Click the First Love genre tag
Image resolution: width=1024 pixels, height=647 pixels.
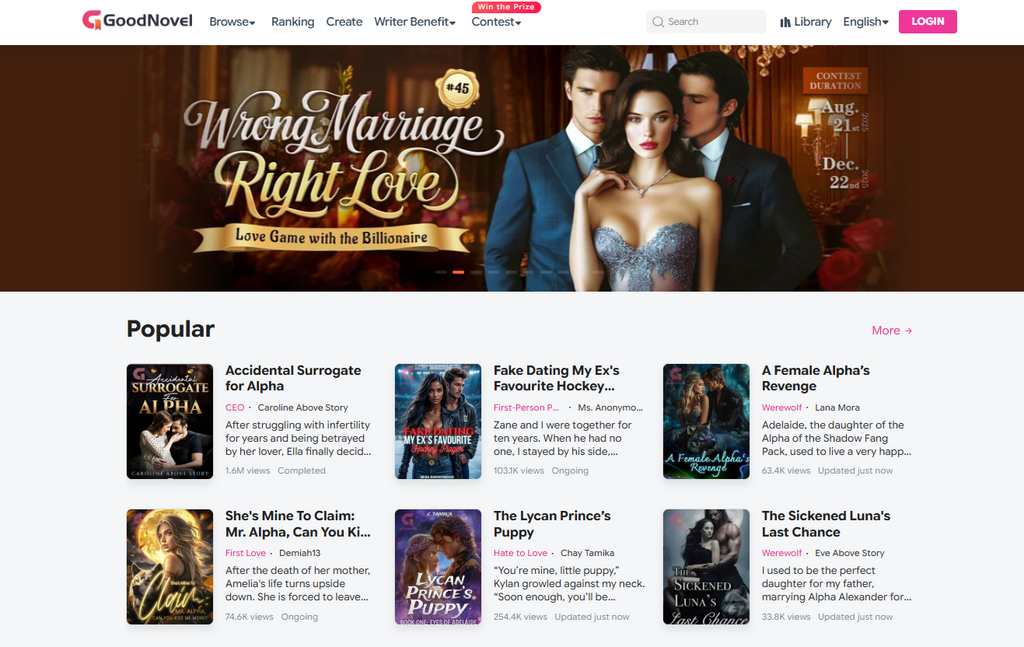[x=246, y=553]
